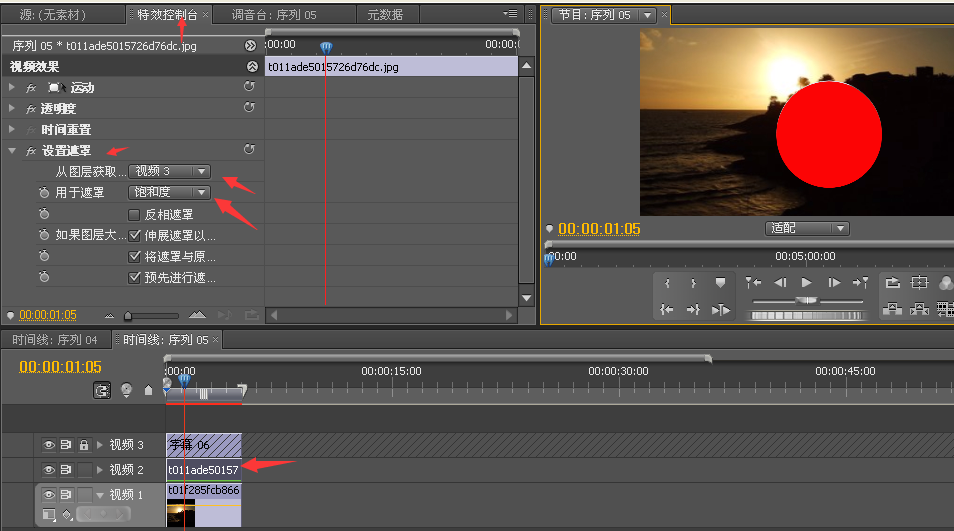Uncheck Stretch Matte to Fit option

point(134,235)
